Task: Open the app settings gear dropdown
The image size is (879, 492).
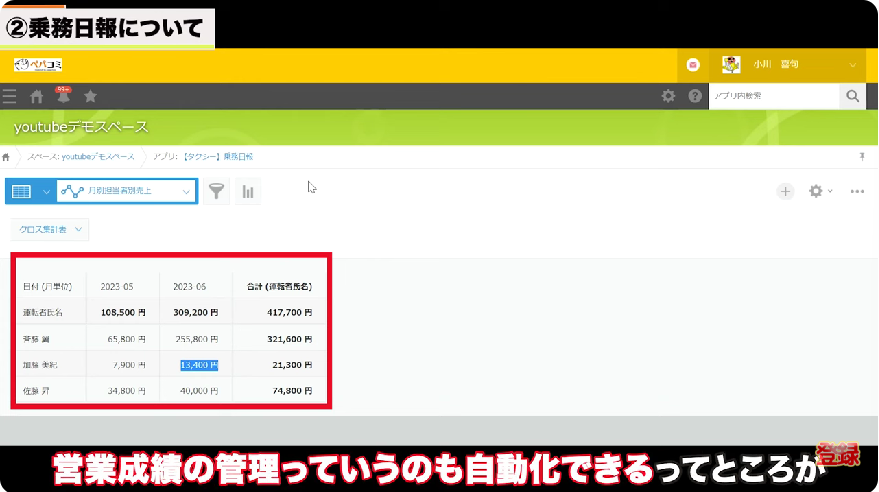Action: coord(820,191)
